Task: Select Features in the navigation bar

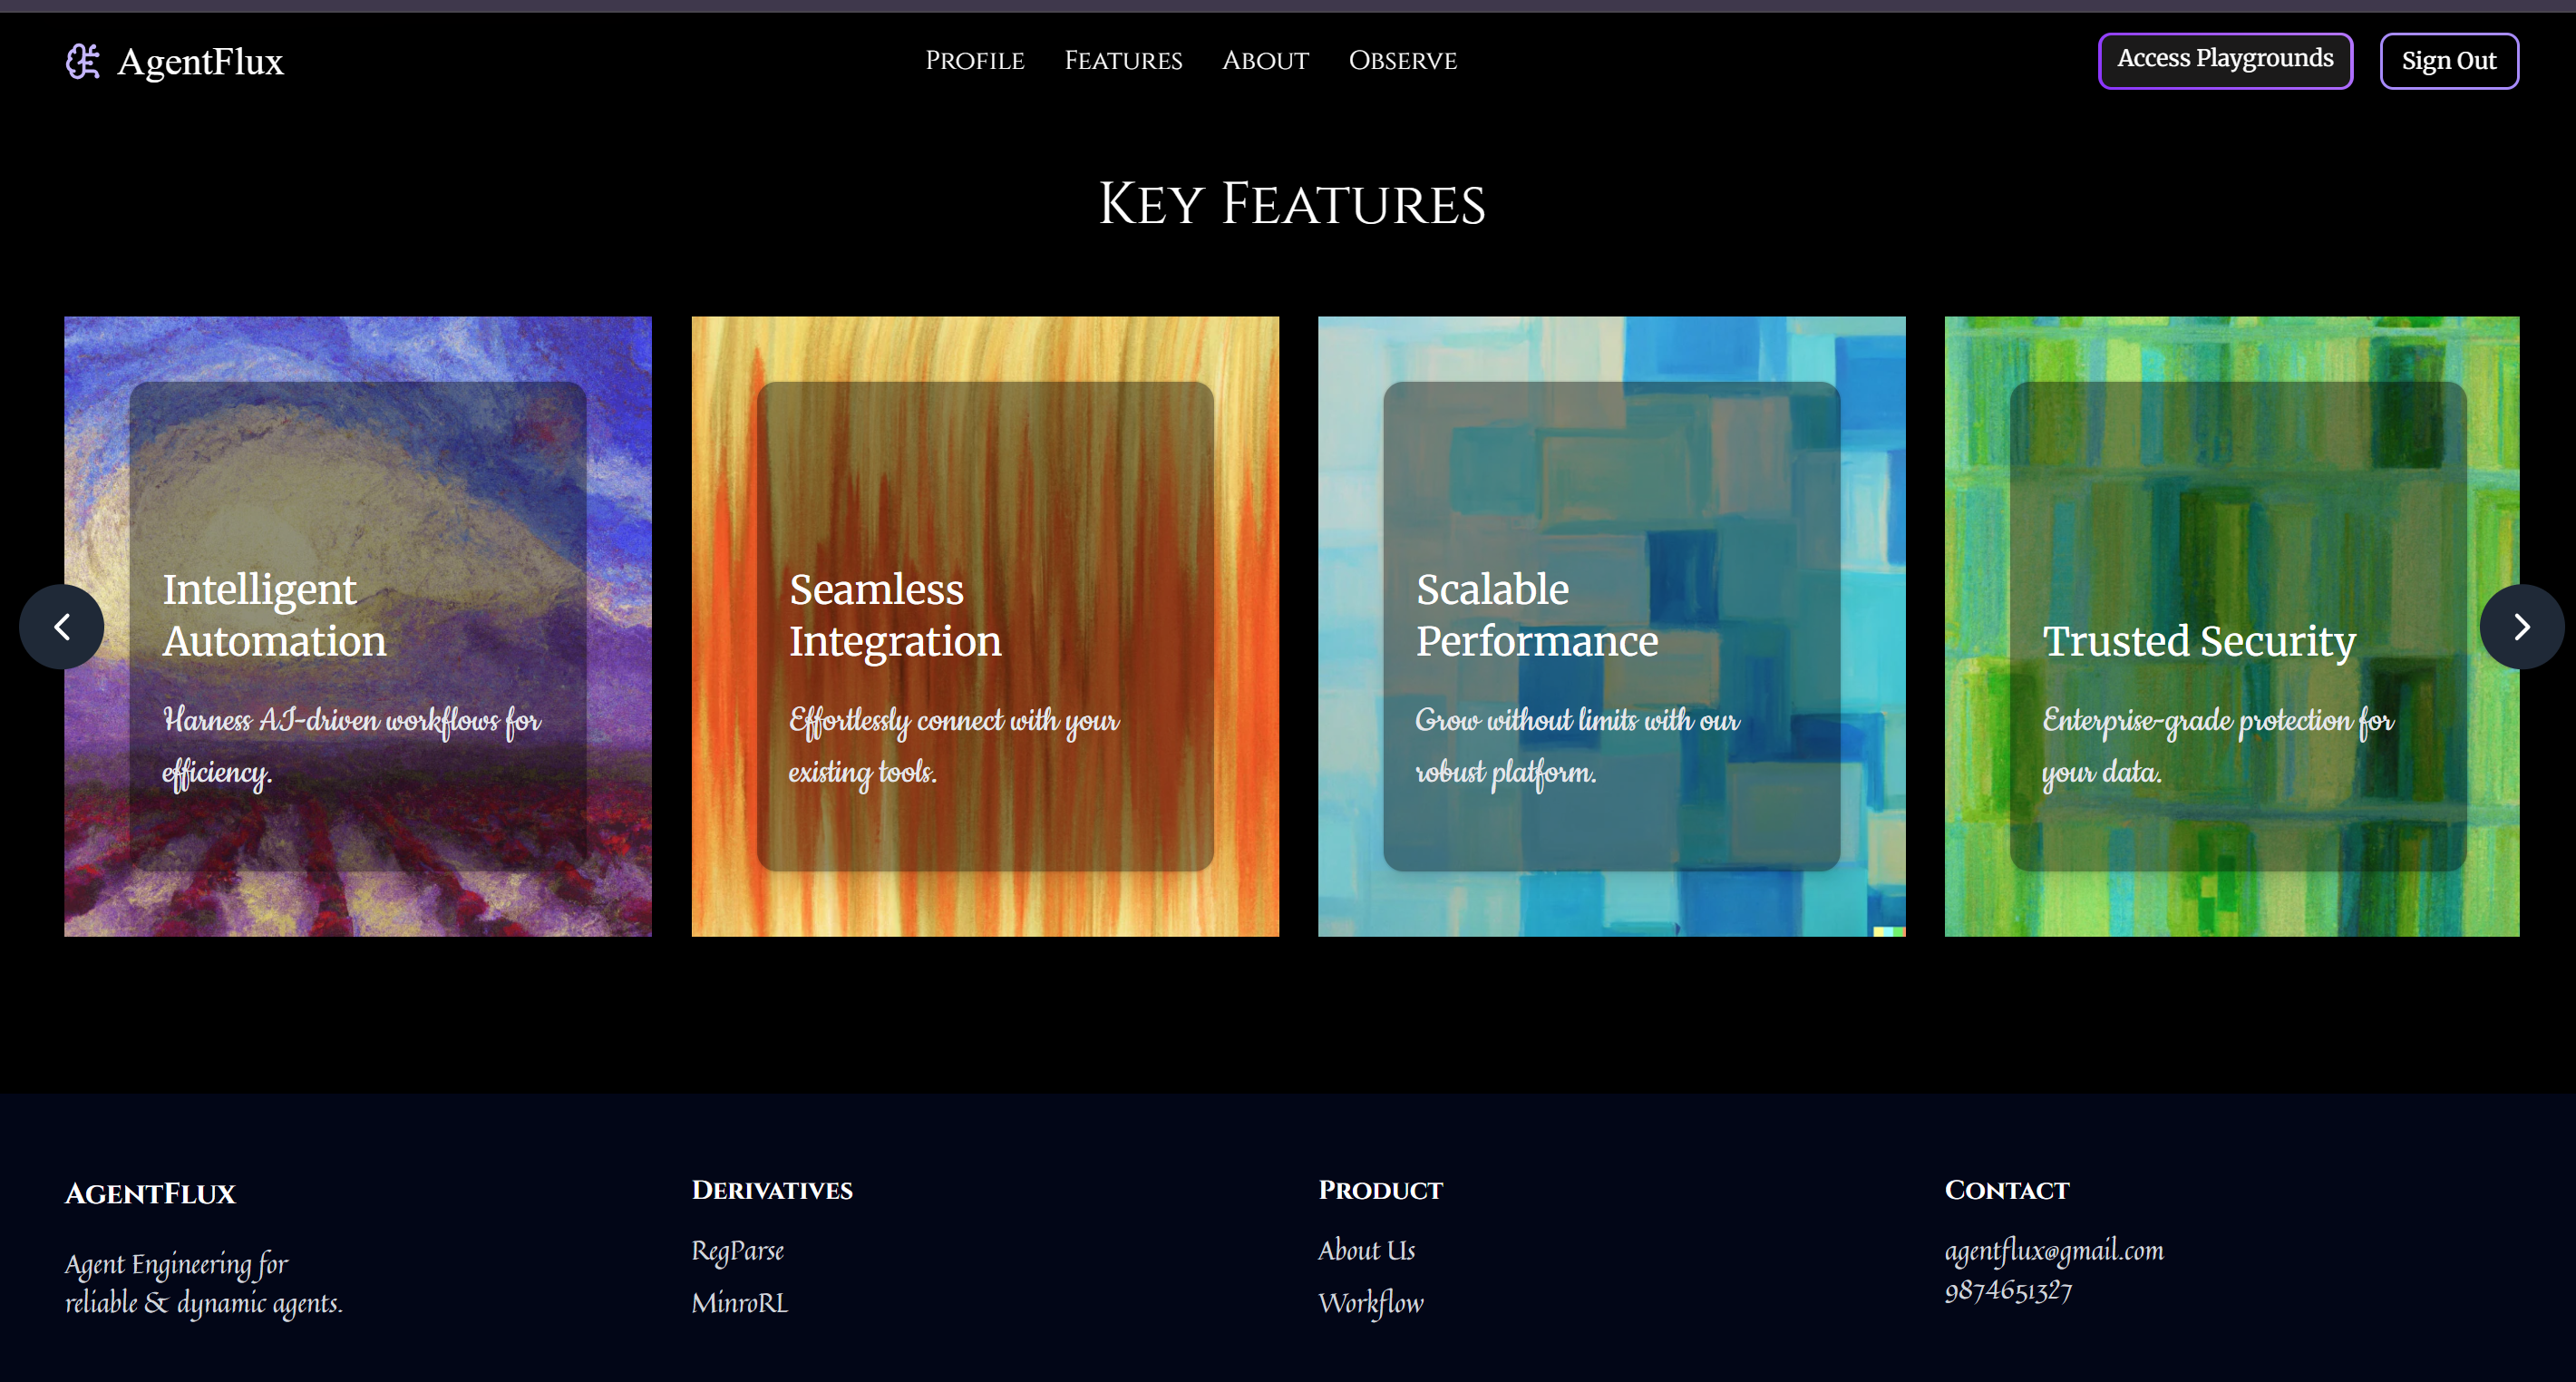Action: [x=1123, y=61]
